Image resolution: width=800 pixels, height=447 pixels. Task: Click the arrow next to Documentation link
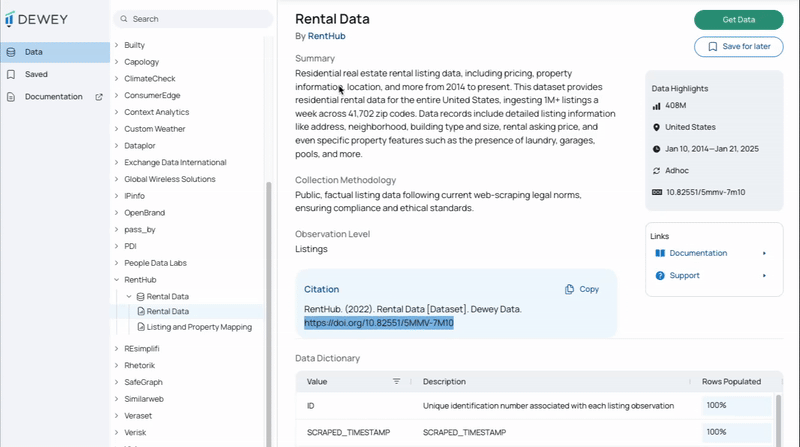coord(764,253)
